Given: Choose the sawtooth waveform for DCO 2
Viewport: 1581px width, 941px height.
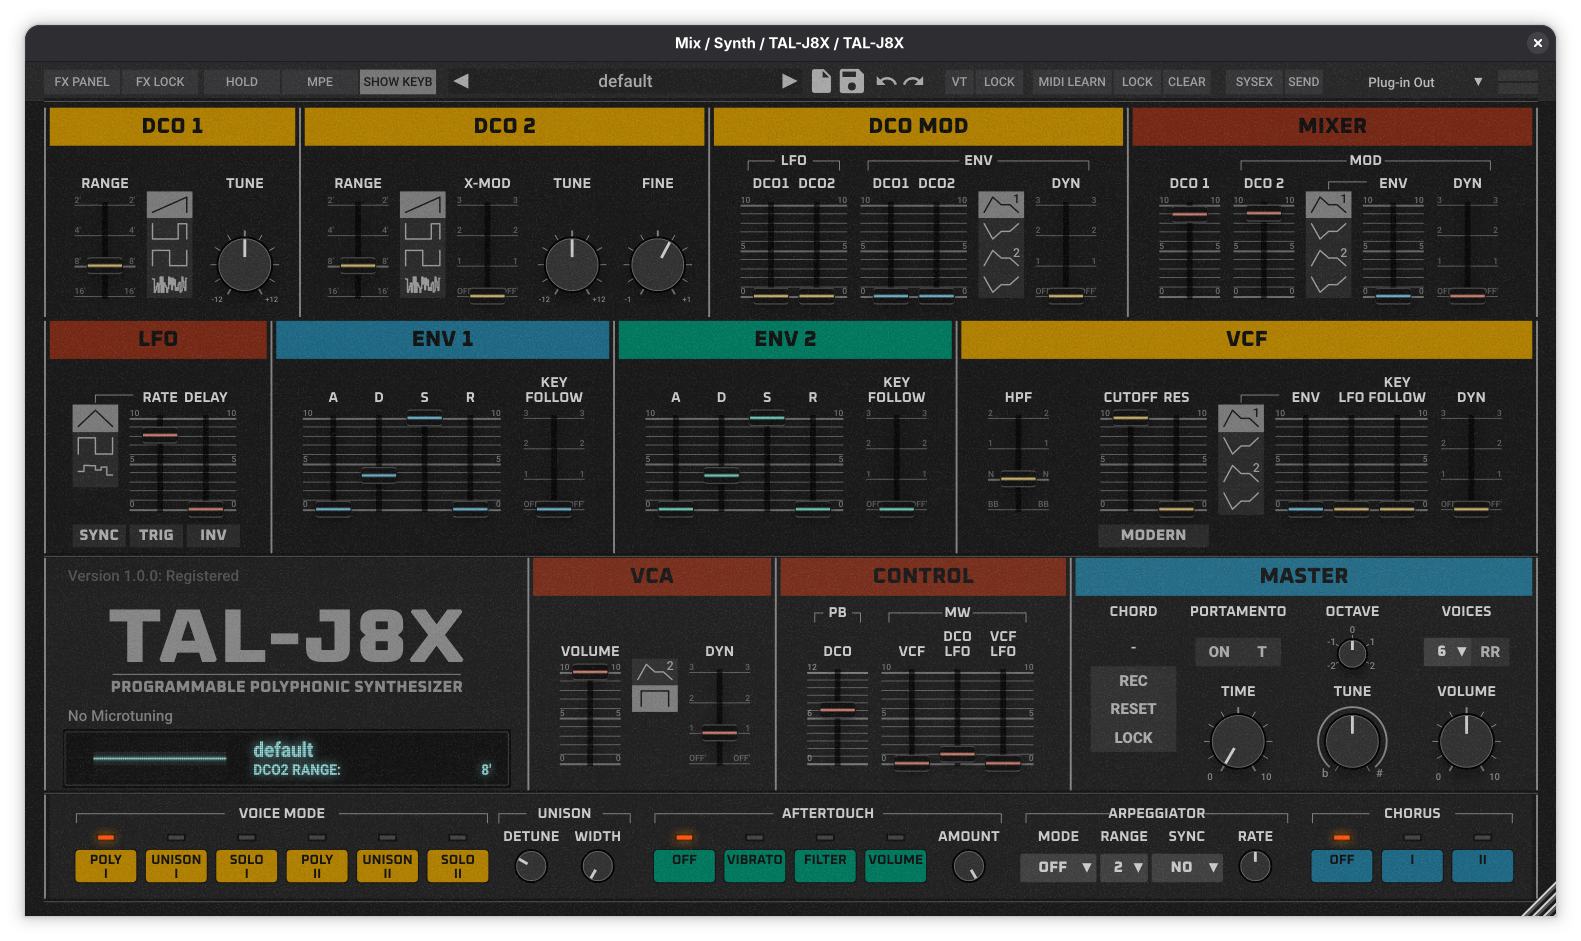Looking at the screenshot, I should [422, 205].
